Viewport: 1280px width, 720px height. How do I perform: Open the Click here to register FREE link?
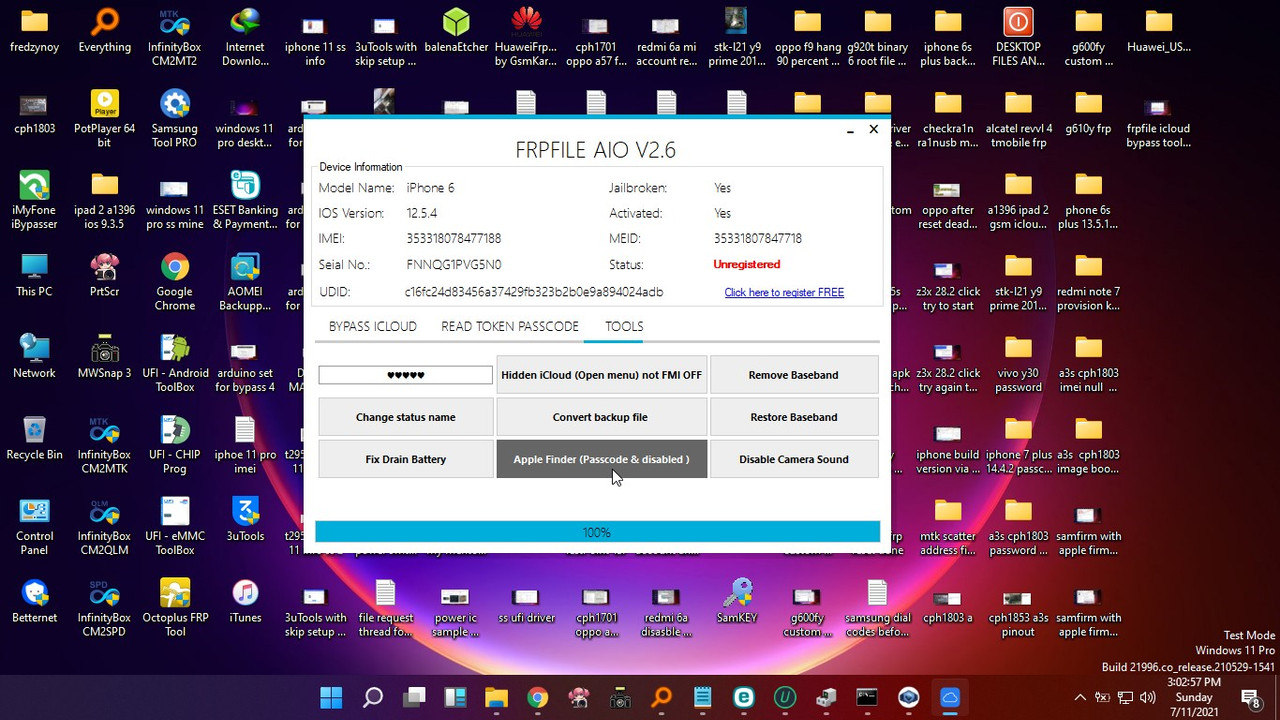(783, 291)
